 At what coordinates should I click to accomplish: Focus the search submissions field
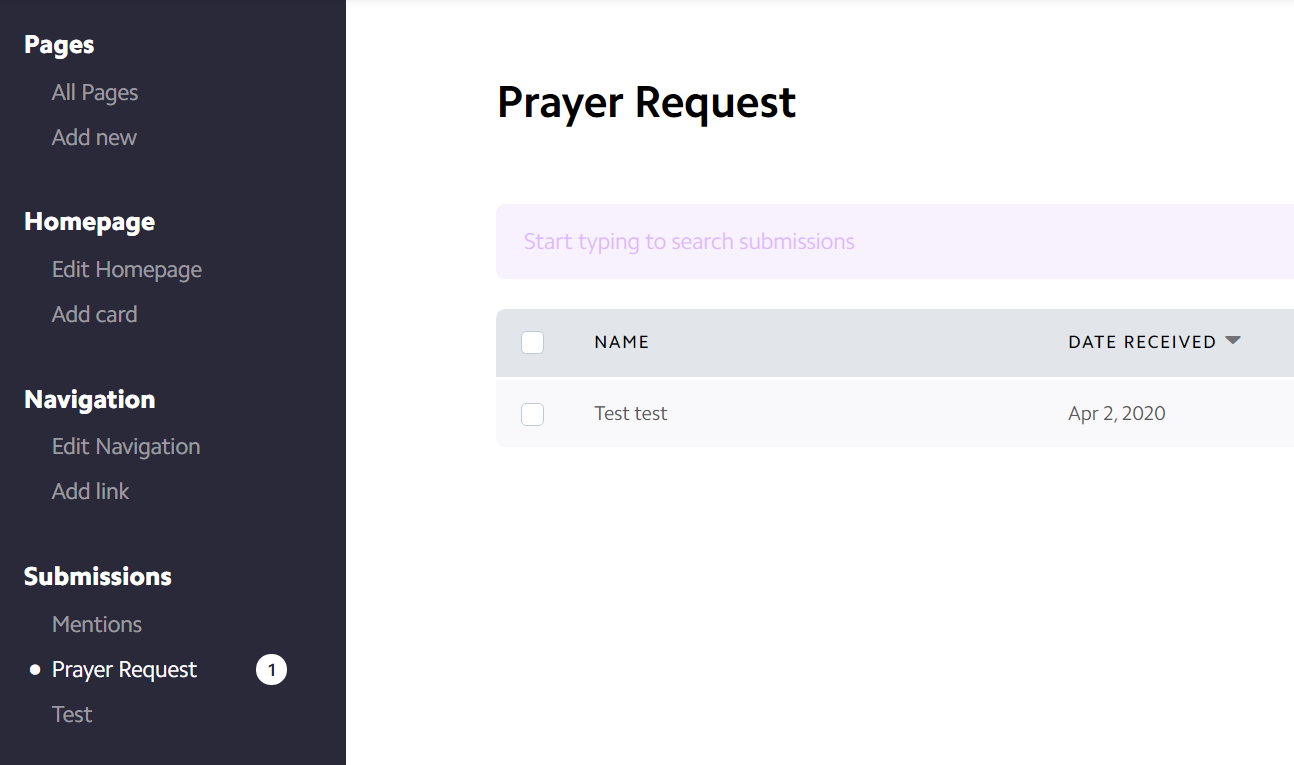[x=895, y=242]
